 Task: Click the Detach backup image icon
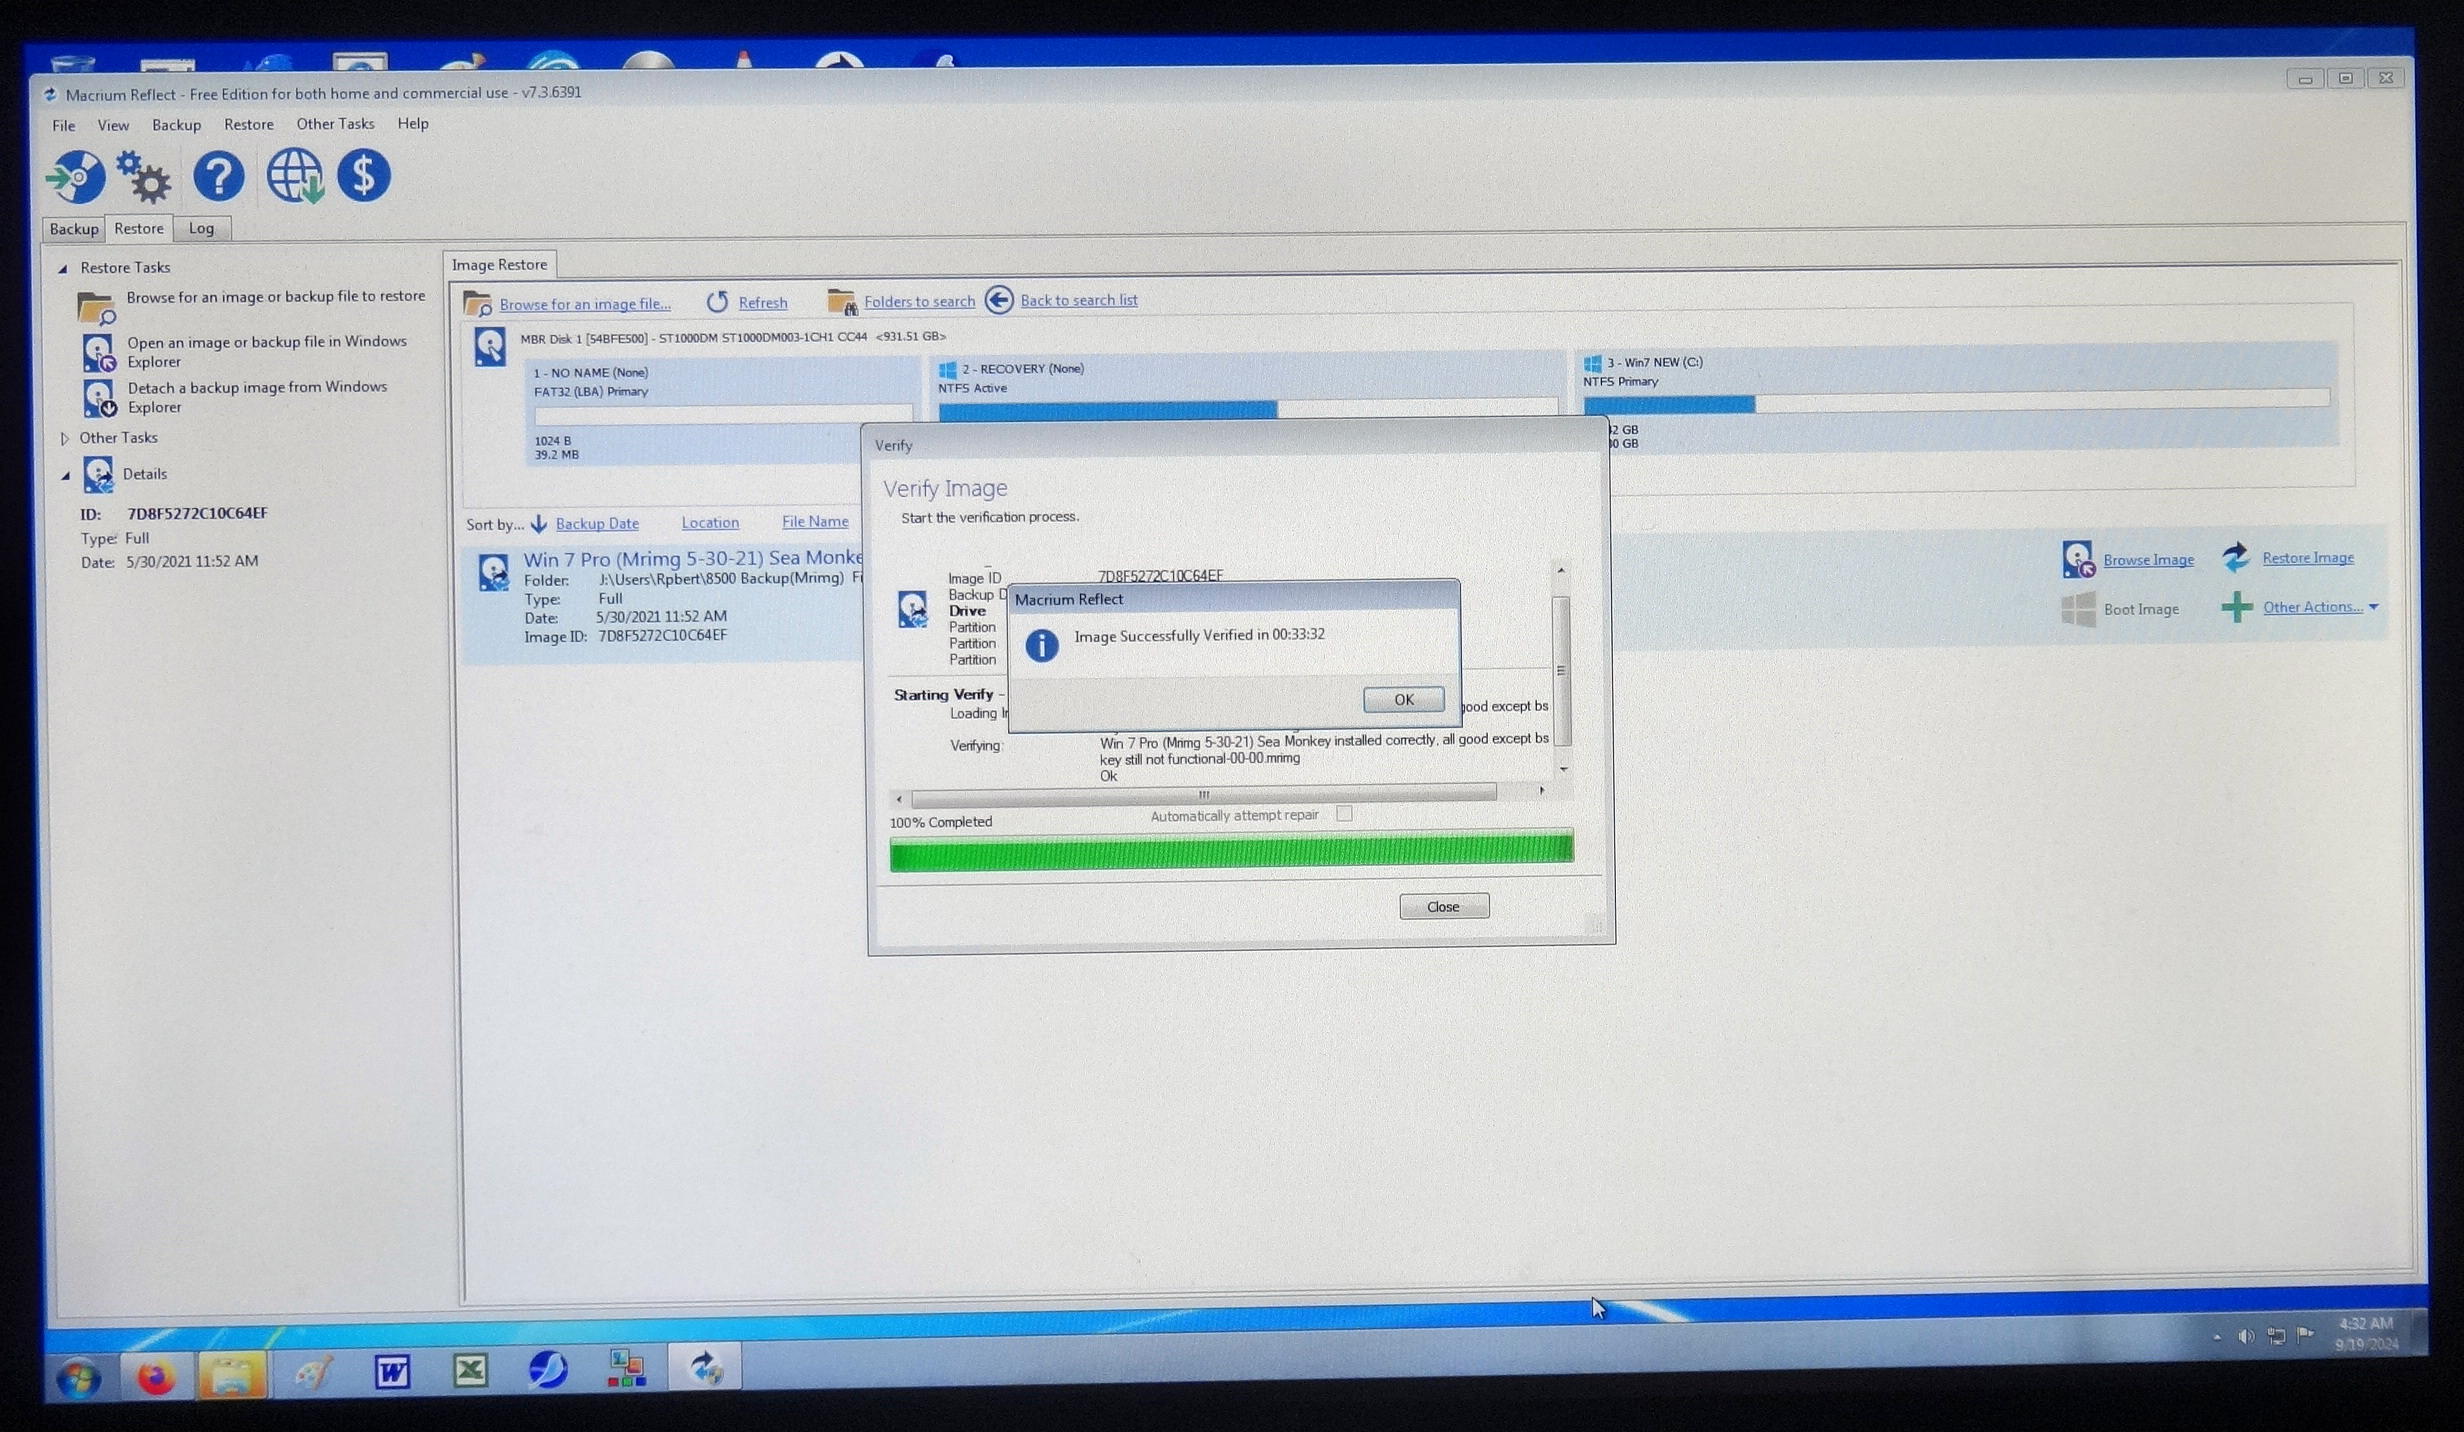99,397
